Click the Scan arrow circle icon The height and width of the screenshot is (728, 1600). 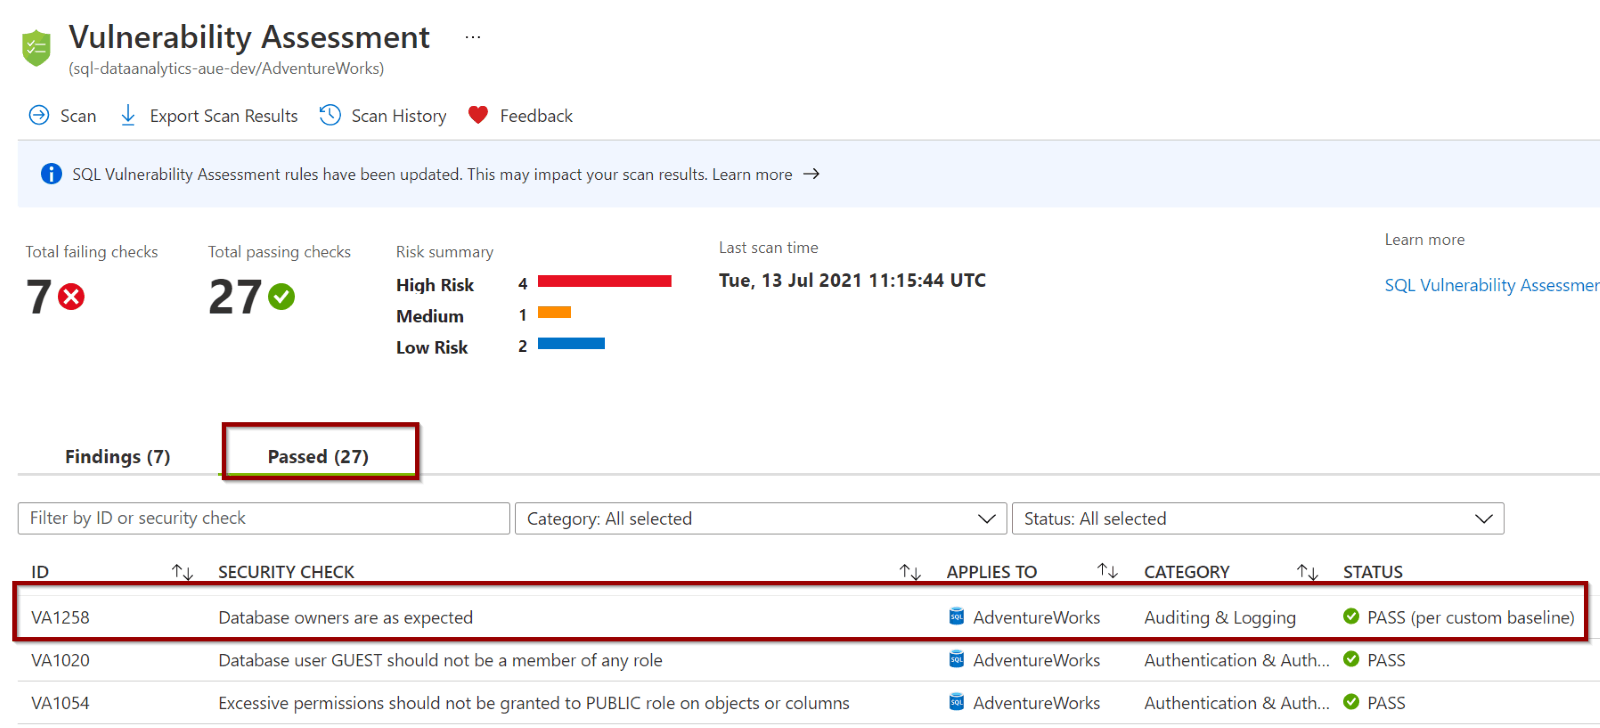[x=39, y=115]
